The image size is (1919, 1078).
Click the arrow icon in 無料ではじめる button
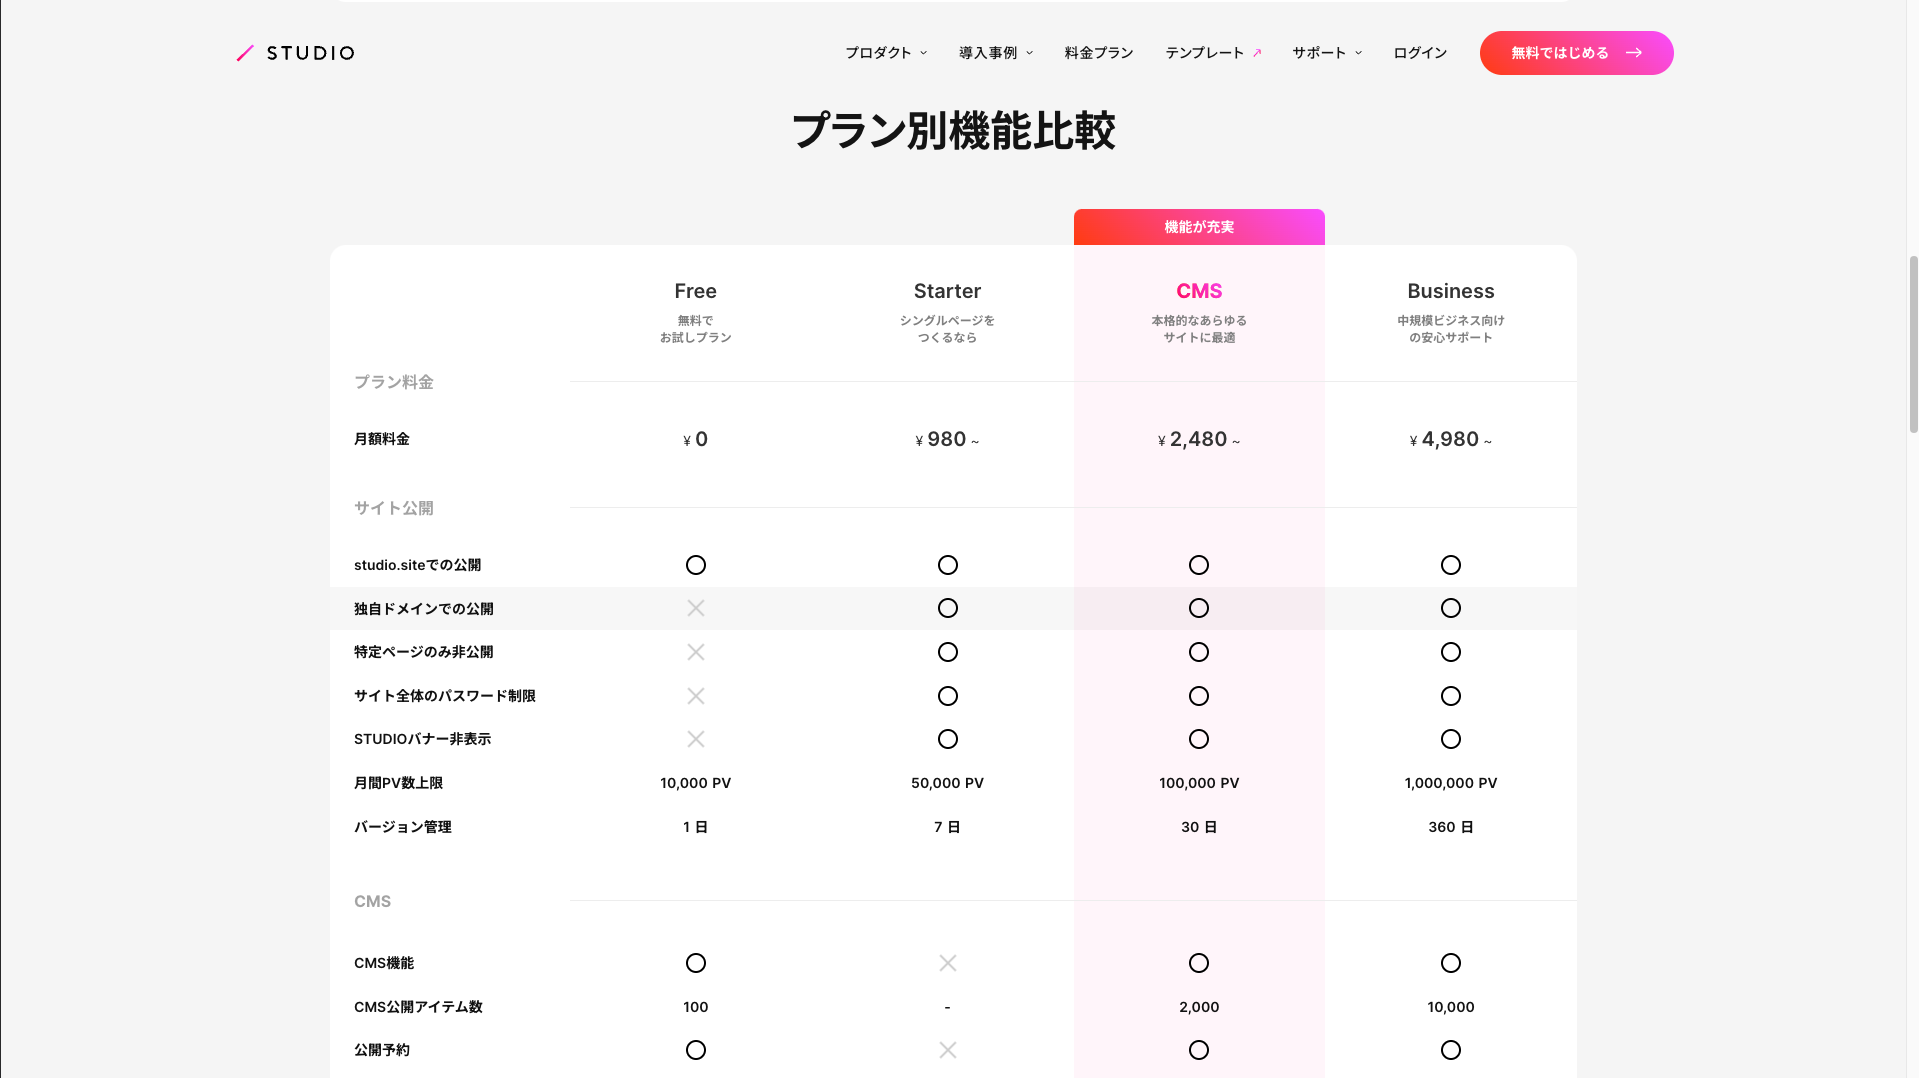click(1634, 53)
